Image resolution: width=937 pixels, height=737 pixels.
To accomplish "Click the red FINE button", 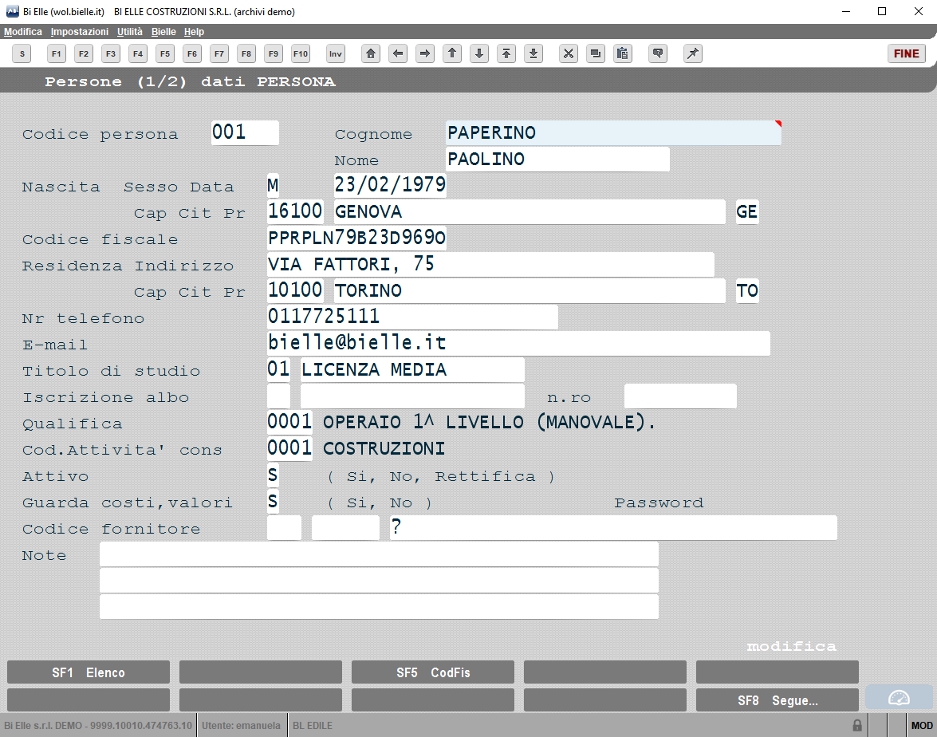I will click(907, 54).
